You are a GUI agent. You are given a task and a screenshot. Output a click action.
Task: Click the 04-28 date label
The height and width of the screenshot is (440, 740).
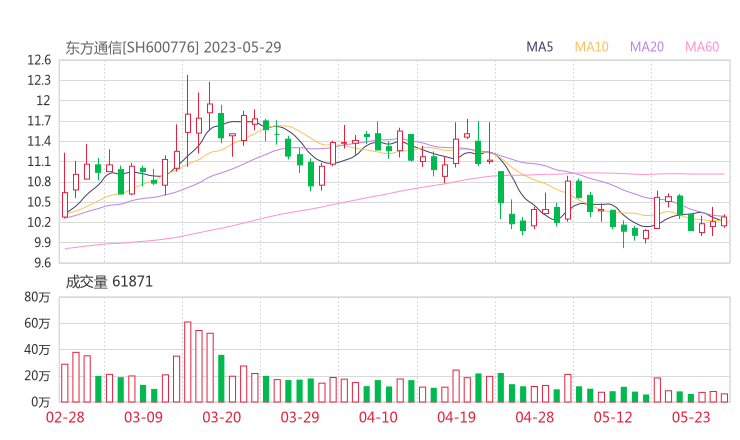tap(535, 417)
